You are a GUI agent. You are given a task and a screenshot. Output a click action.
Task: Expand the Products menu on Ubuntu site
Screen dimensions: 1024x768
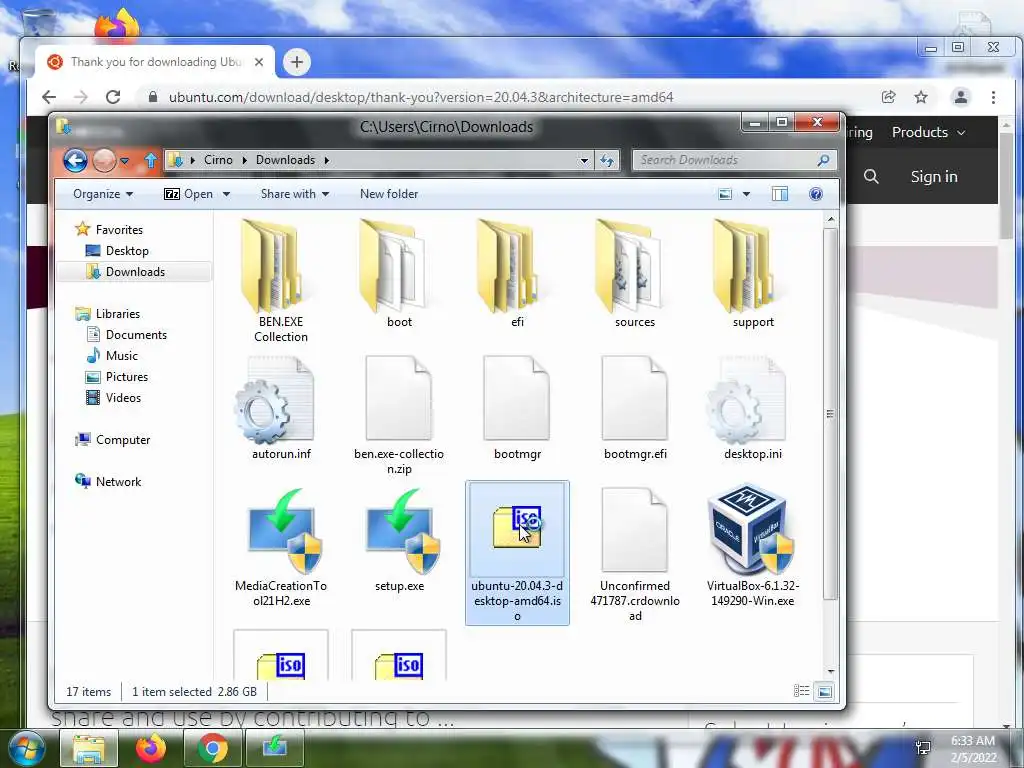point(928,132)
